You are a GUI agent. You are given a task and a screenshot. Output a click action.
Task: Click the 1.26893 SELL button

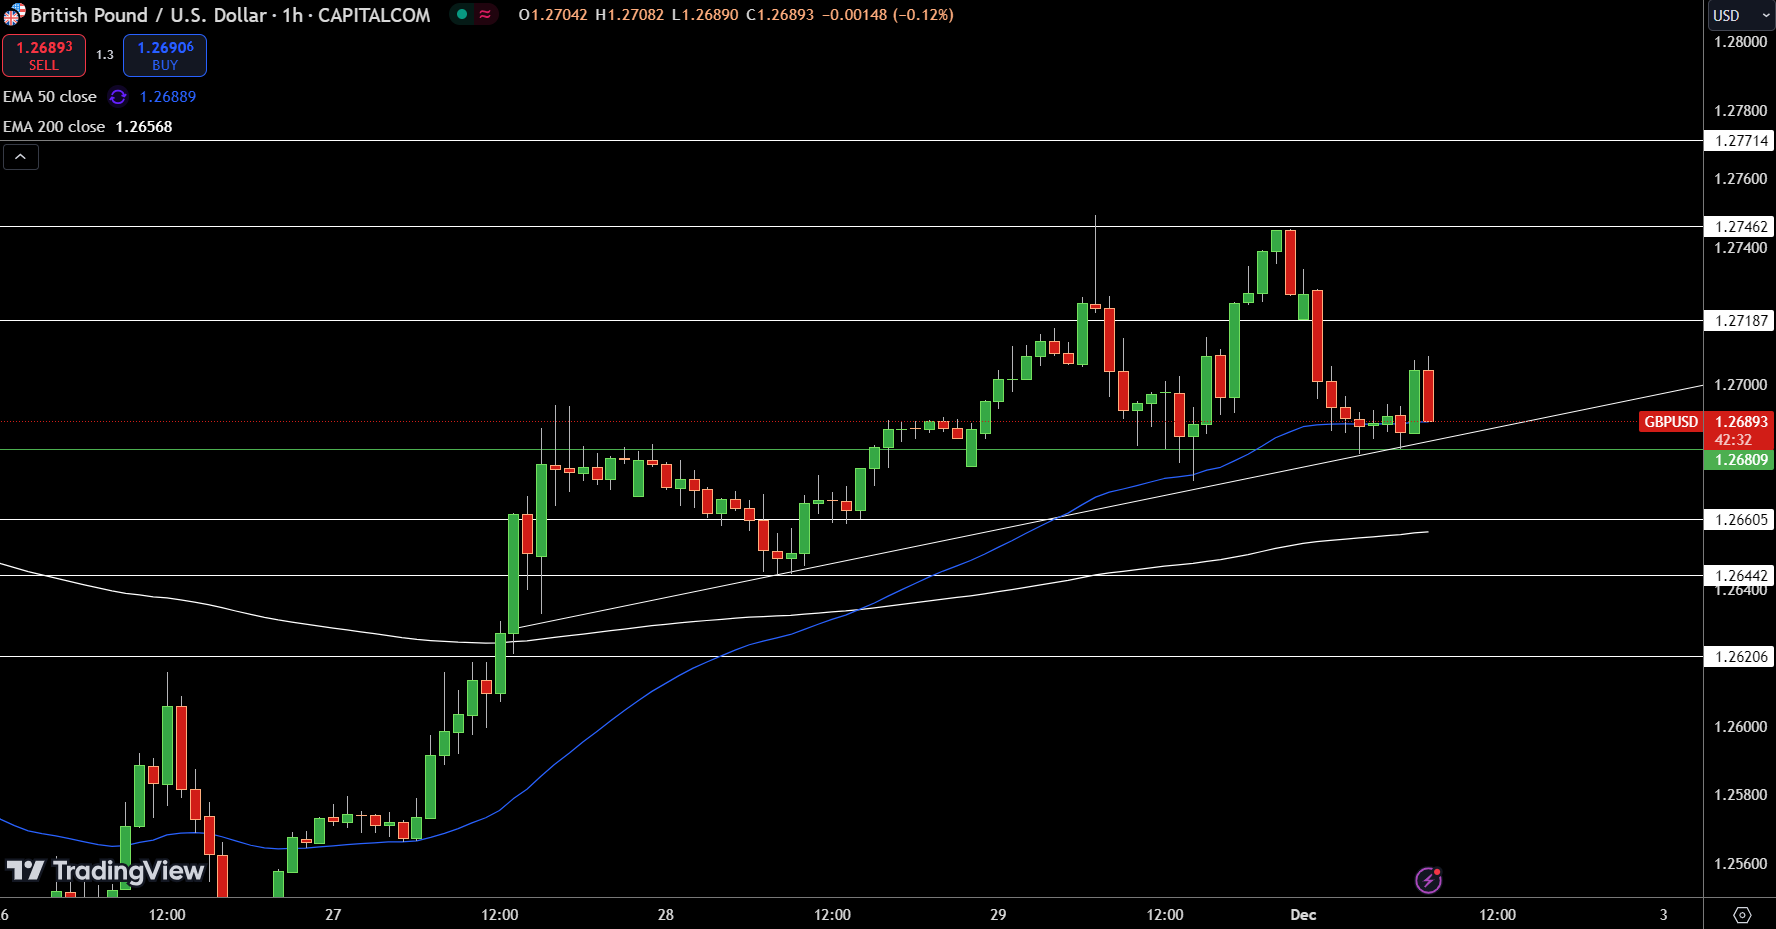pyautogui.click(x=44, y=55)
